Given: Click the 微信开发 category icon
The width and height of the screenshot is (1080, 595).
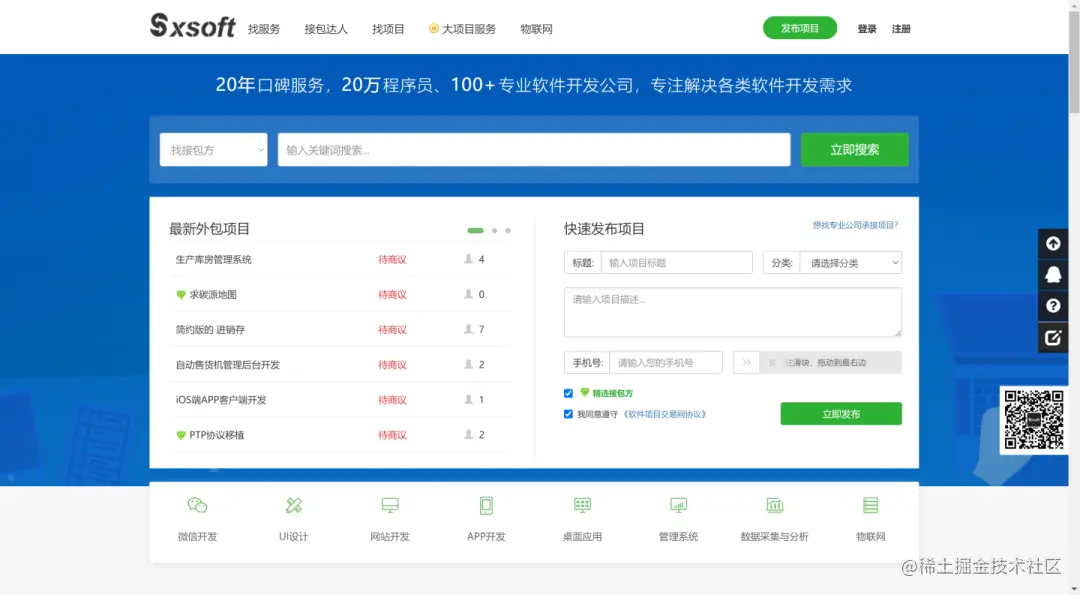Looking at the screenshot, I should [198, 505].
